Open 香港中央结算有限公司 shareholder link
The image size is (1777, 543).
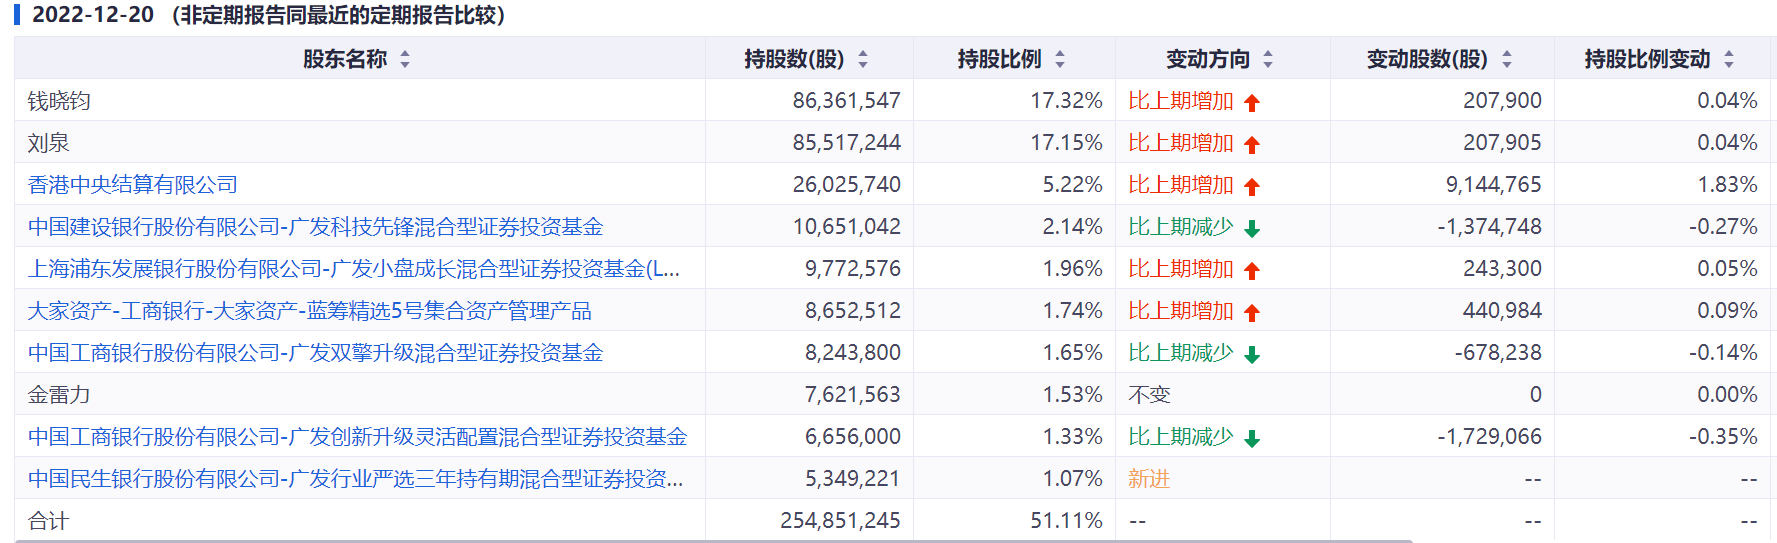[x=133, y=185]
